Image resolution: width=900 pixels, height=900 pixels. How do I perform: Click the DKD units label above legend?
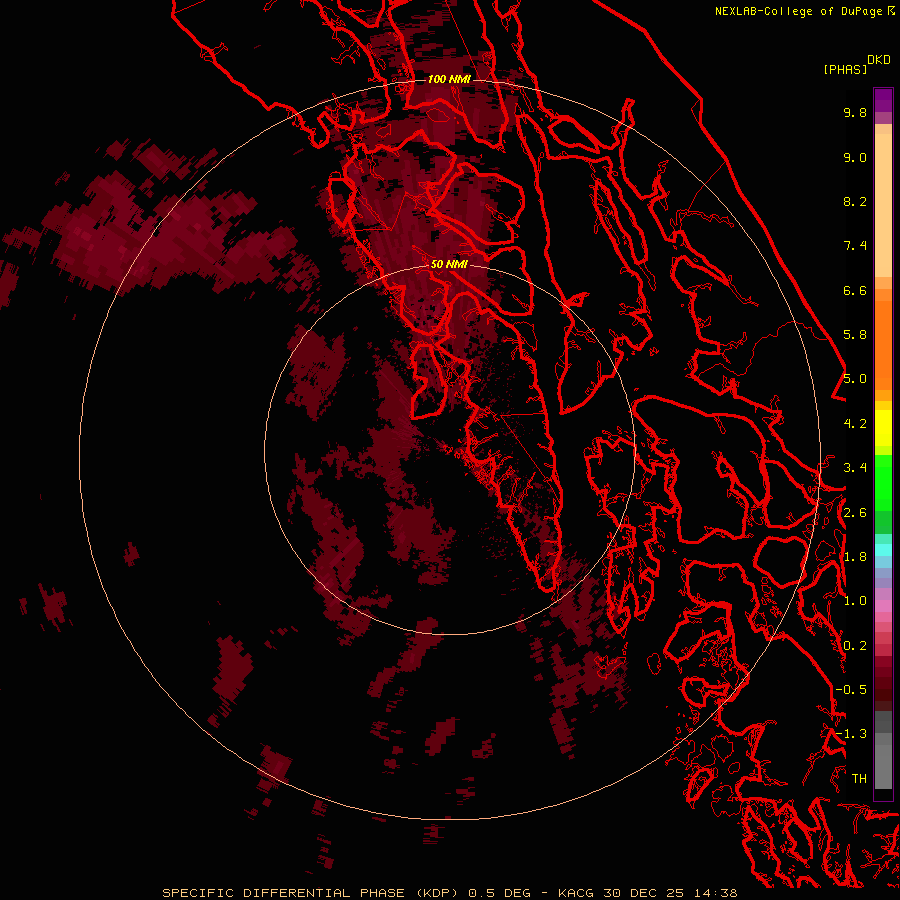[x=878, y=60]
